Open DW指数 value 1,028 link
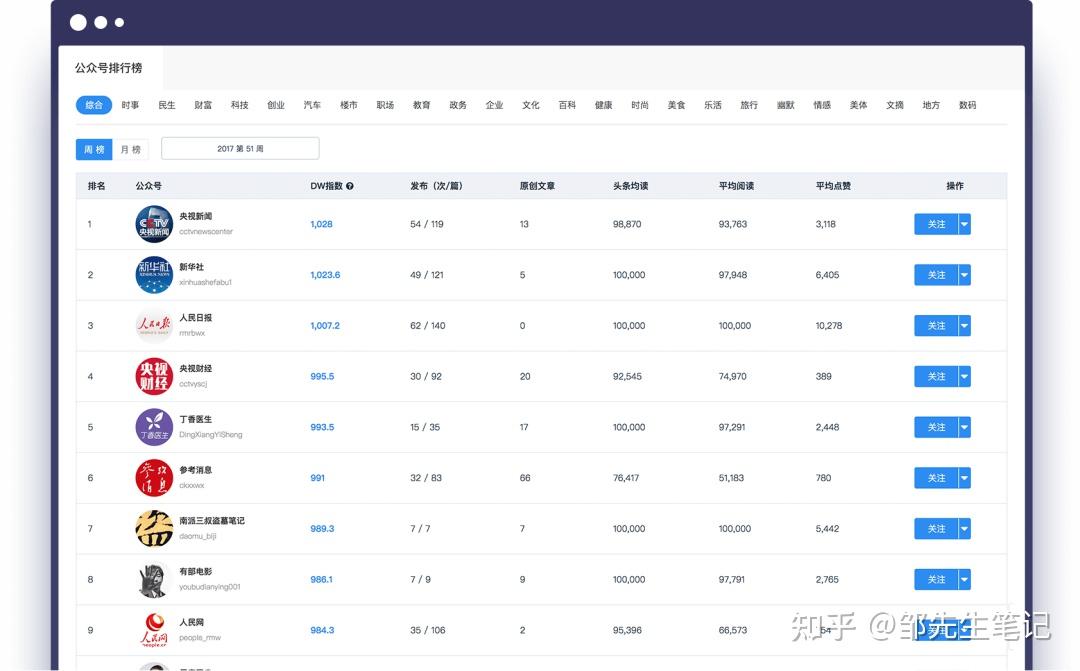The image size is (1080, 671). coord(322,224)
